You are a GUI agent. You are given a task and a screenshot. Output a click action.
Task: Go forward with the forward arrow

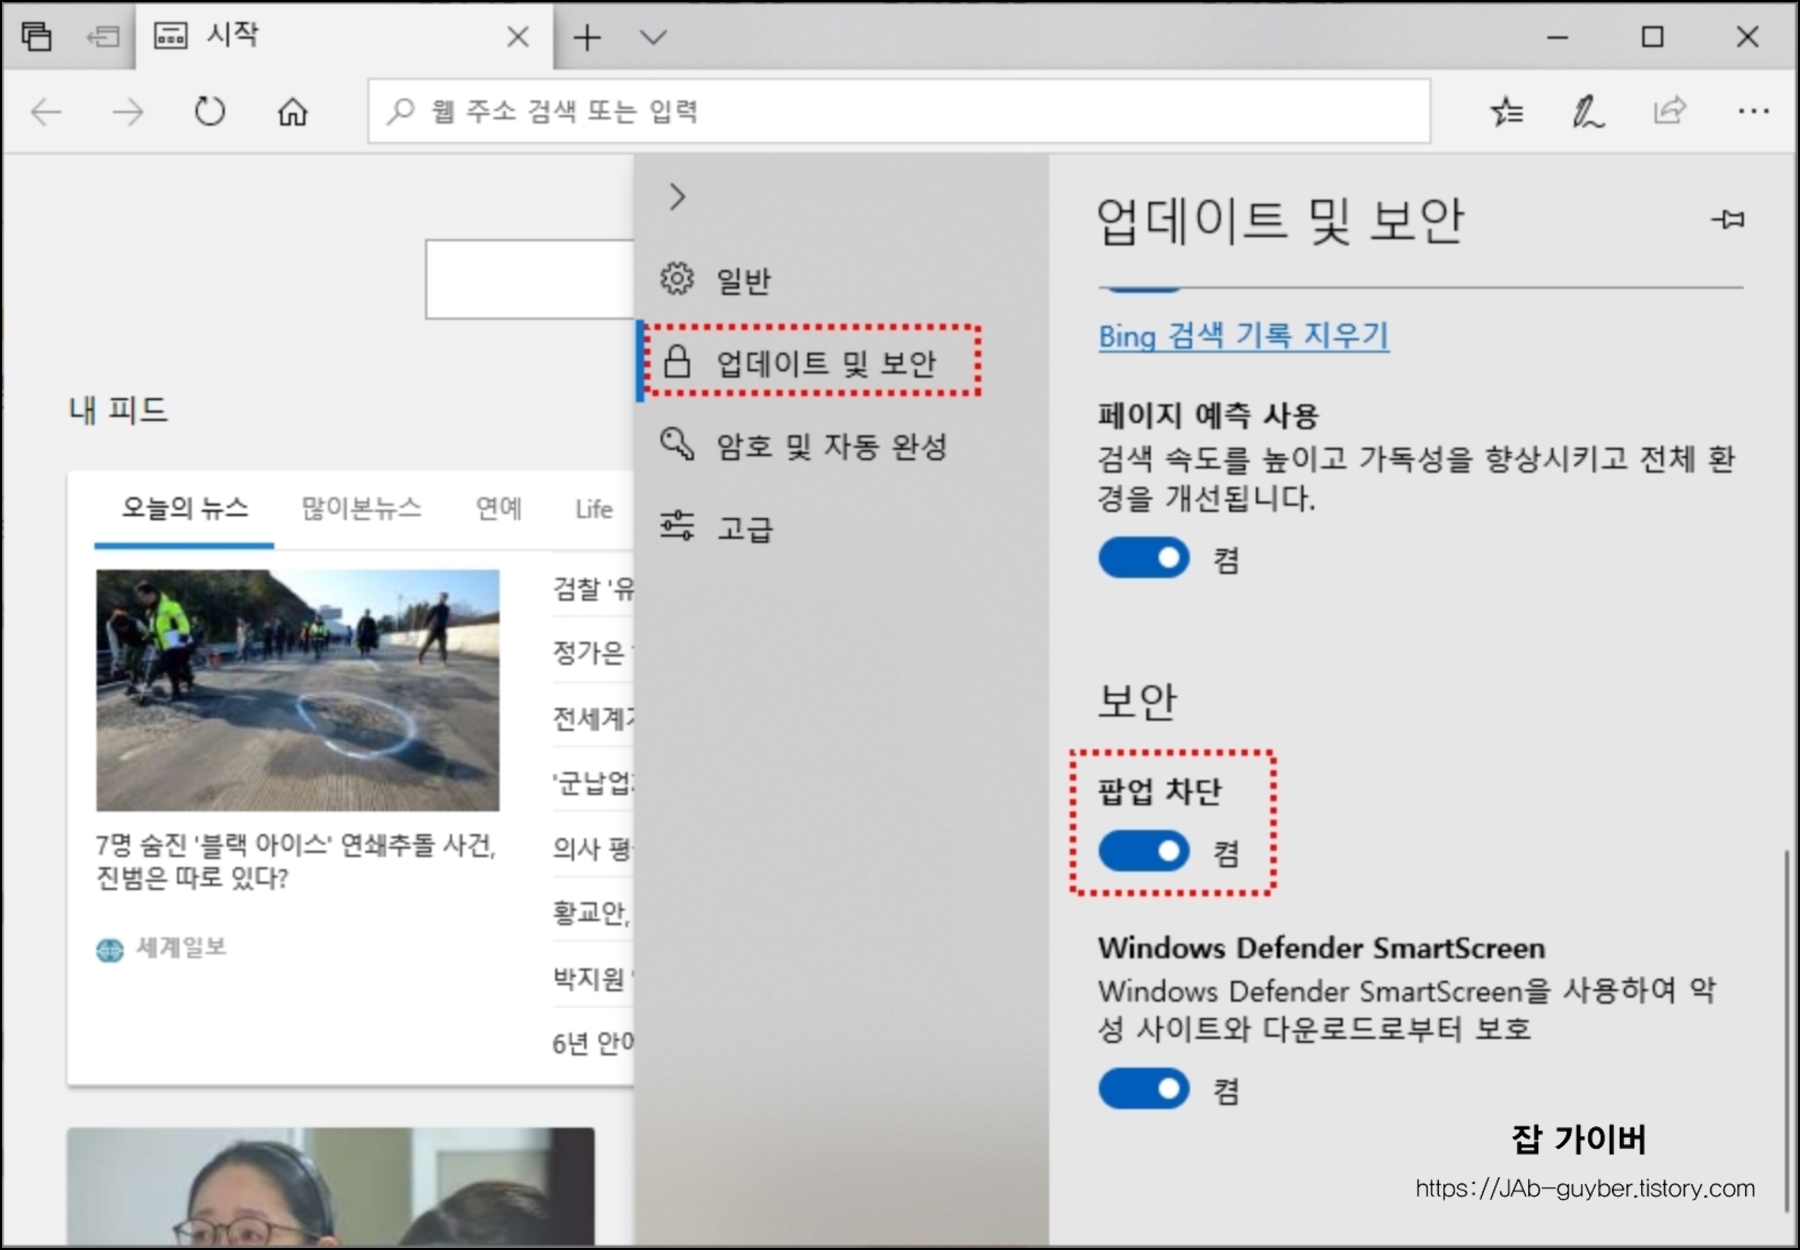(128, 112)
